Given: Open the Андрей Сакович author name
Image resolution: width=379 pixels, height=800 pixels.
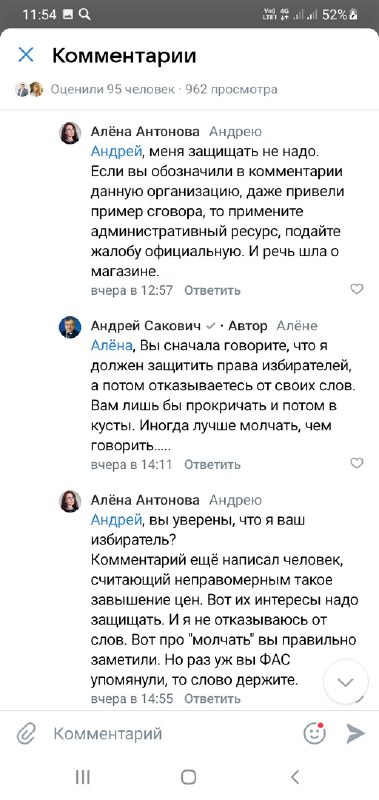Looking at the screenshot, I should (146, 326).
